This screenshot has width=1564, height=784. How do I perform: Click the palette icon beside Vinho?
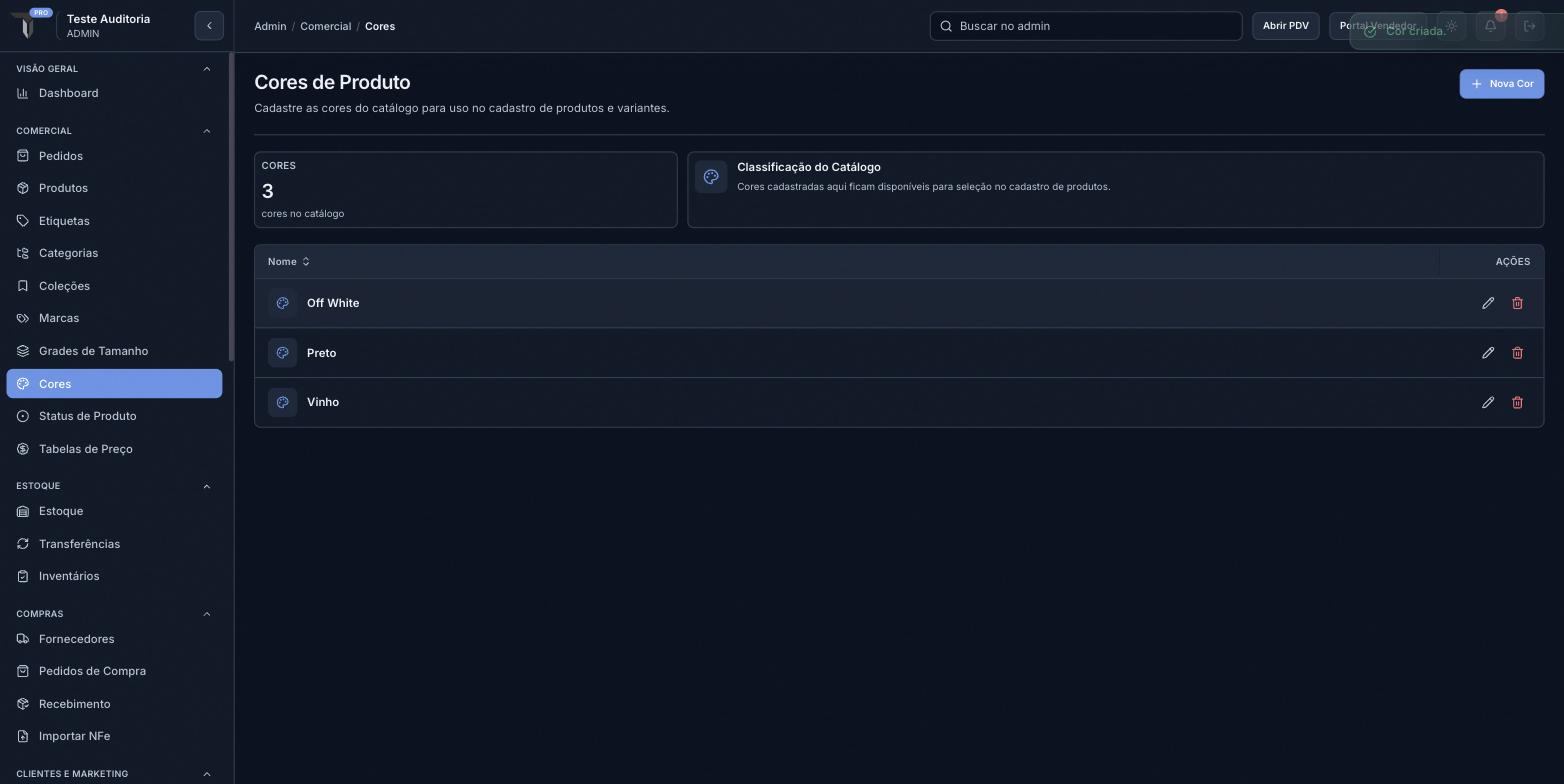[x=283, y=402]
